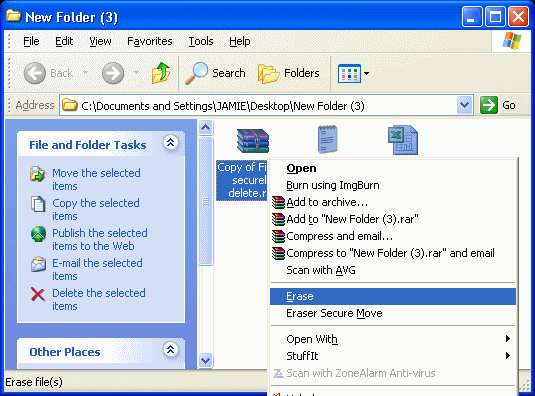Screen dimensions: 535x396
Task: Expand the Open With submenu
Action: (x=393, y=339)
